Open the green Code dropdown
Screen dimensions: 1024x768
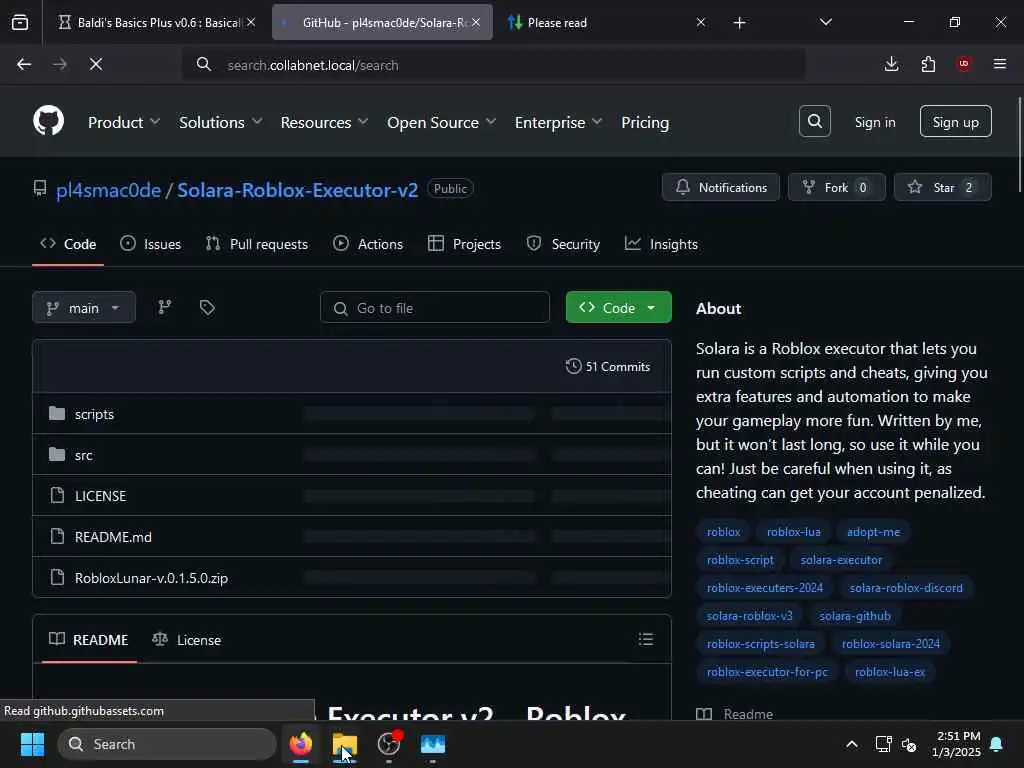[x=618, y=308]
